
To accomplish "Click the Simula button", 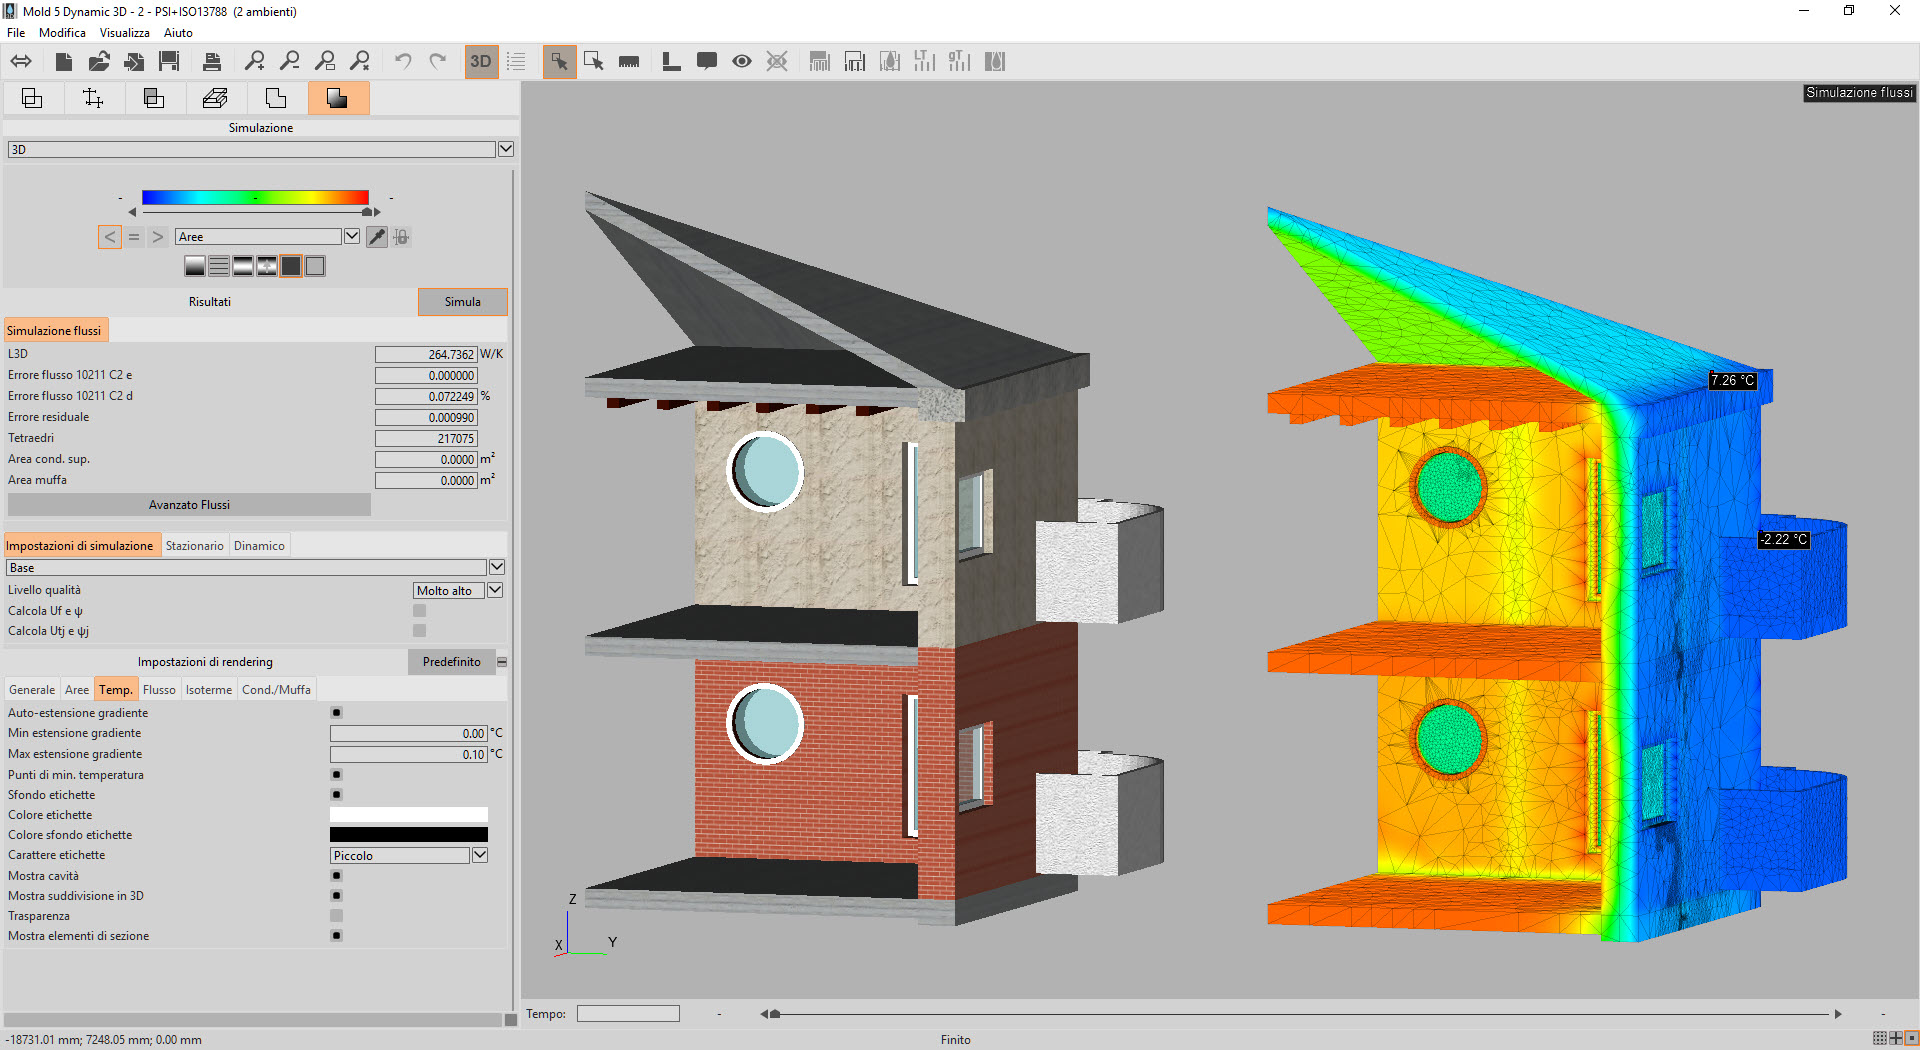I will pyautogui.click(x=462, y=302).
